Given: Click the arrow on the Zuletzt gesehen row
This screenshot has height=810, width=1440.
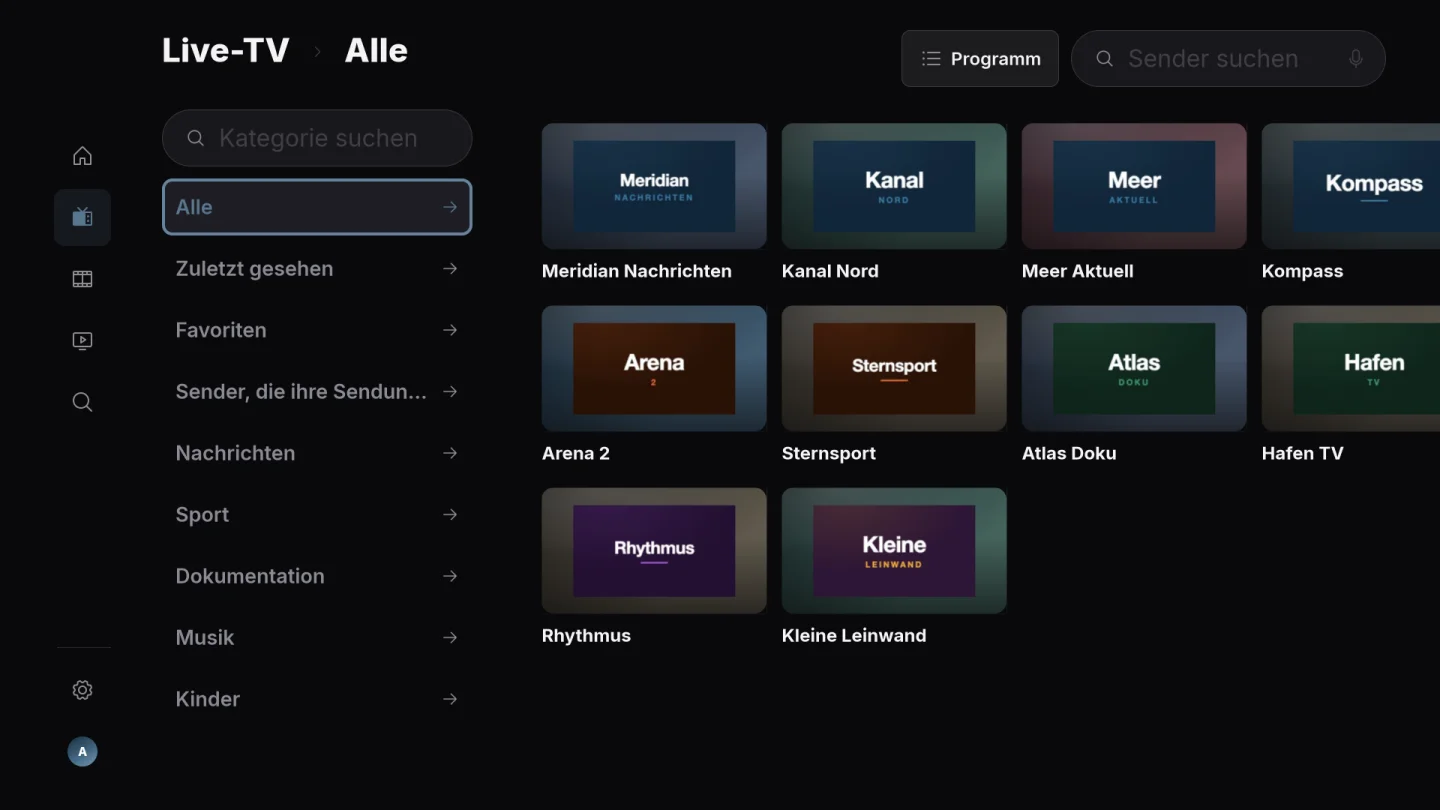Looking at the screenshot, I should click(450, 269).
